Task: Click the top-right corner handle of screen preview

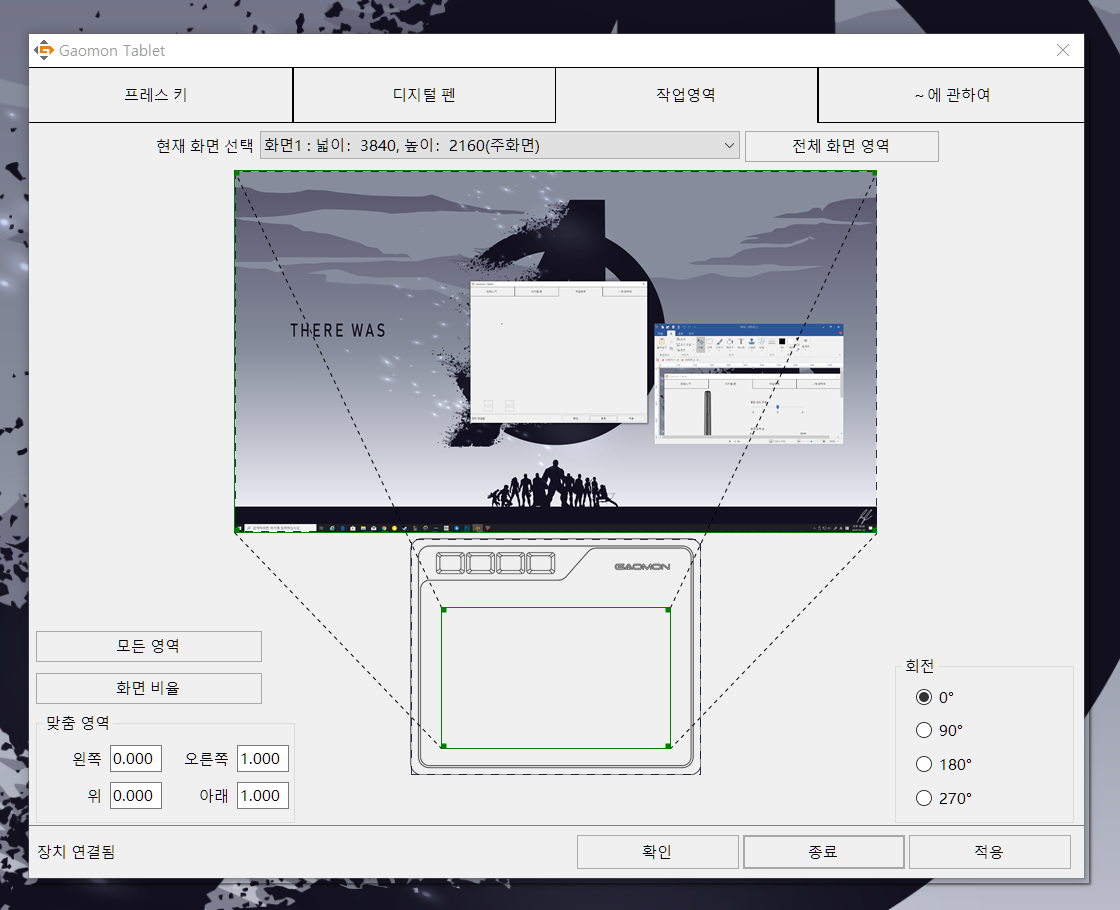Action: pyautogui.click(x=874, y=174)
